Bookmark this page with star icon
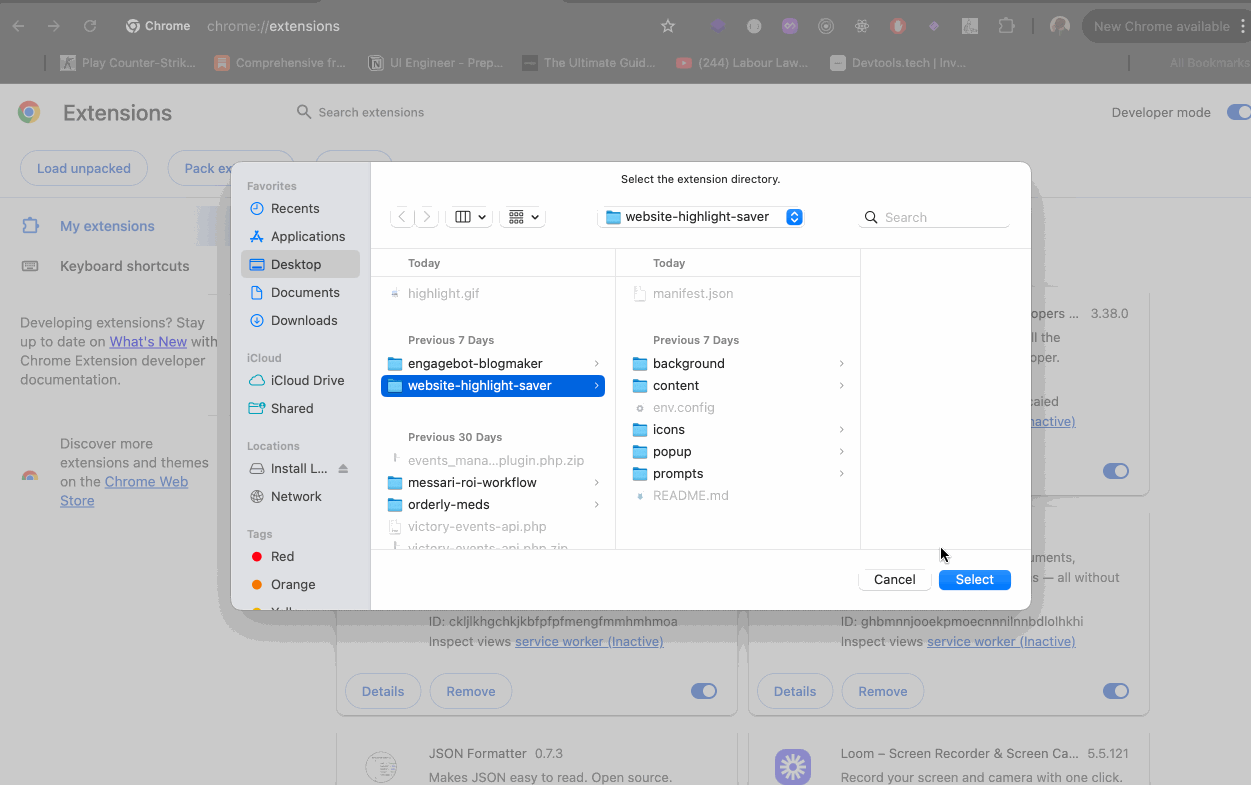The width and height of the screenshot is (1251, 785). 668,27
